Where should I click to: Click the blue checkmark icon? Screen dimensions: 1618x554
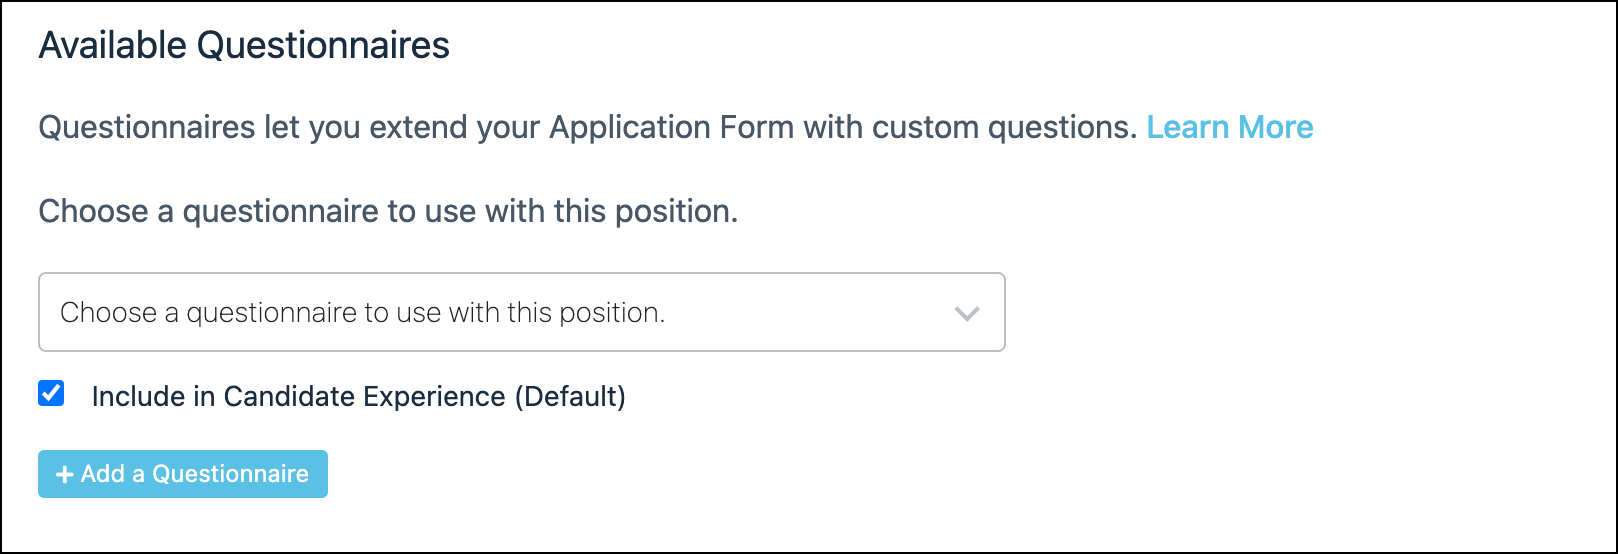point(51,394)
